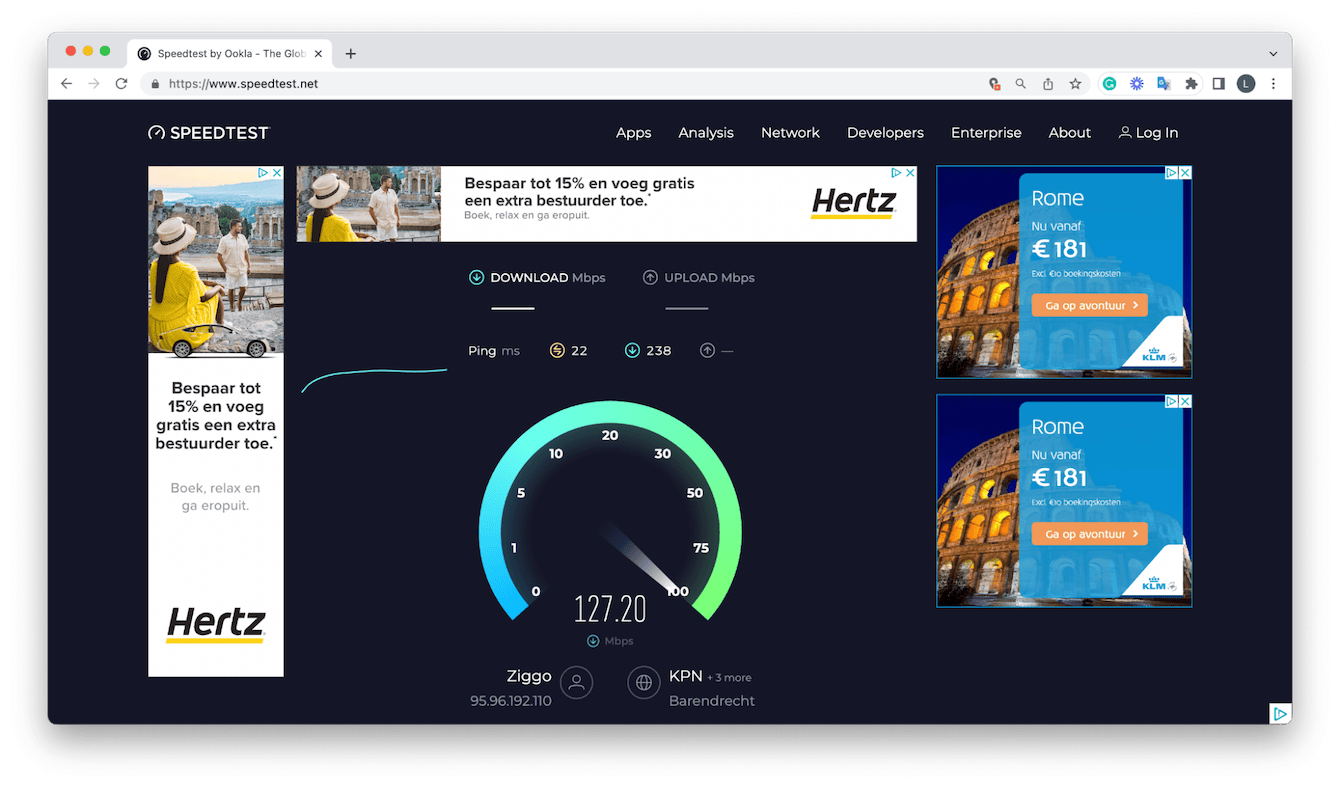Click the Ziggo ISP profile icon
Screen dimensions: 1340x788
click(576, 682)
